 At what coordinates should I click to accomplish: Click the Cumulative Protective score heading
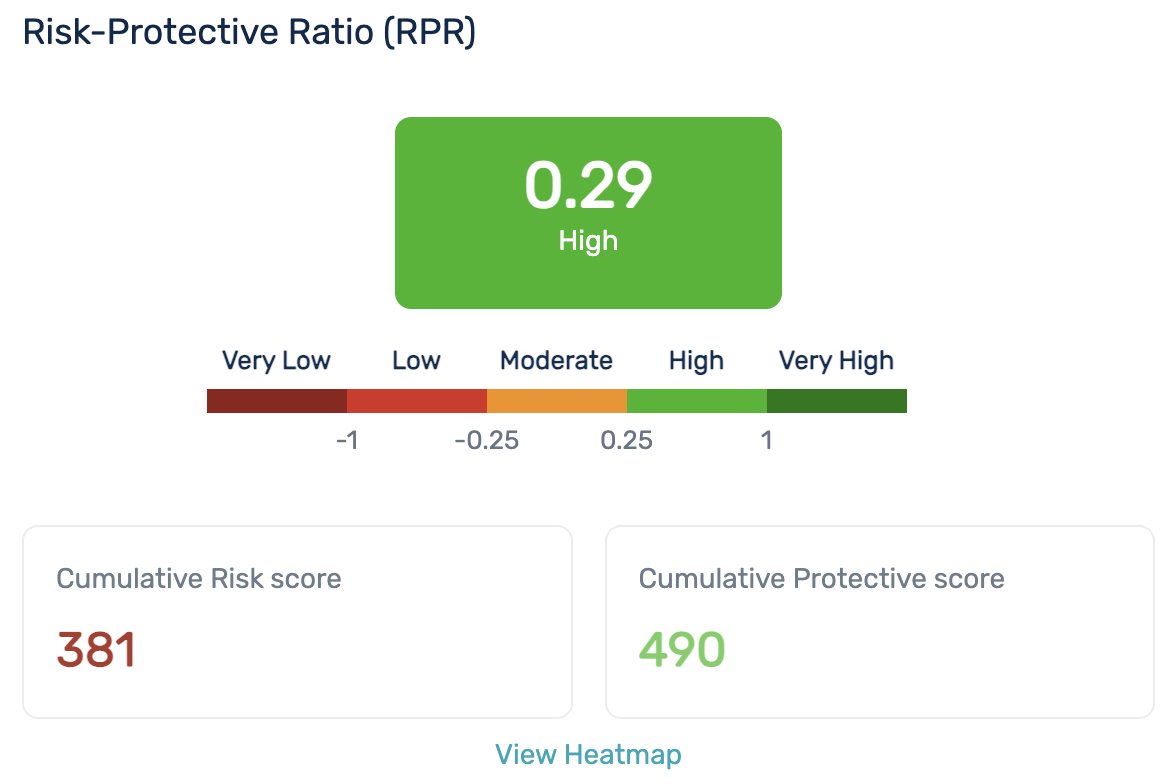821,578
